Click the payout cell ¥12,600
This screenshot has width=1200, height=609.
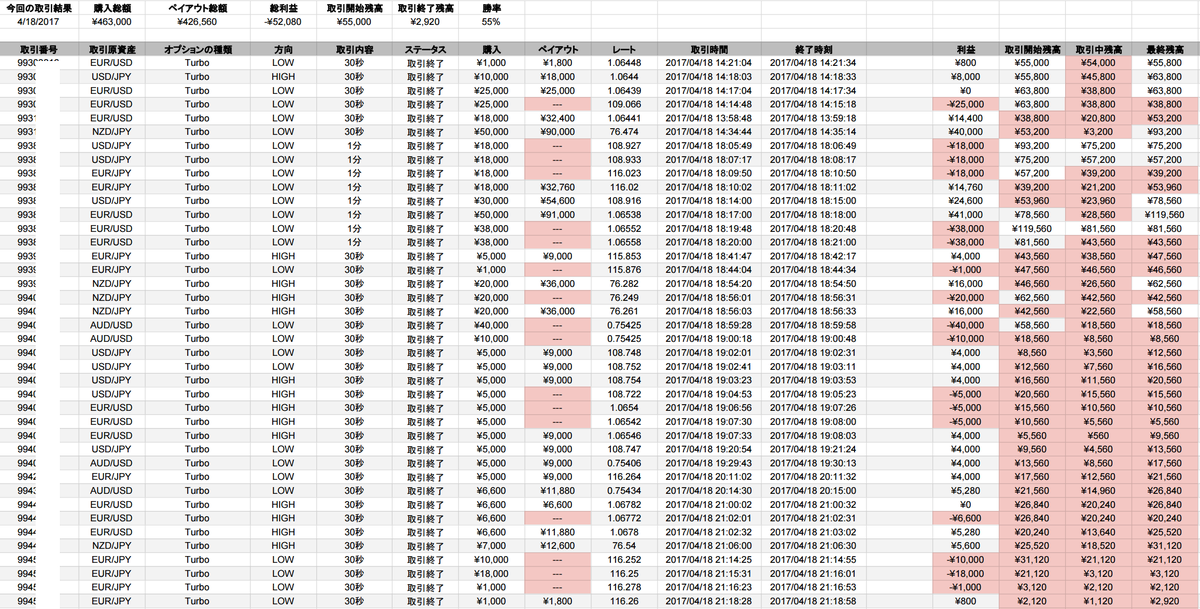click(x=558, y=547)
